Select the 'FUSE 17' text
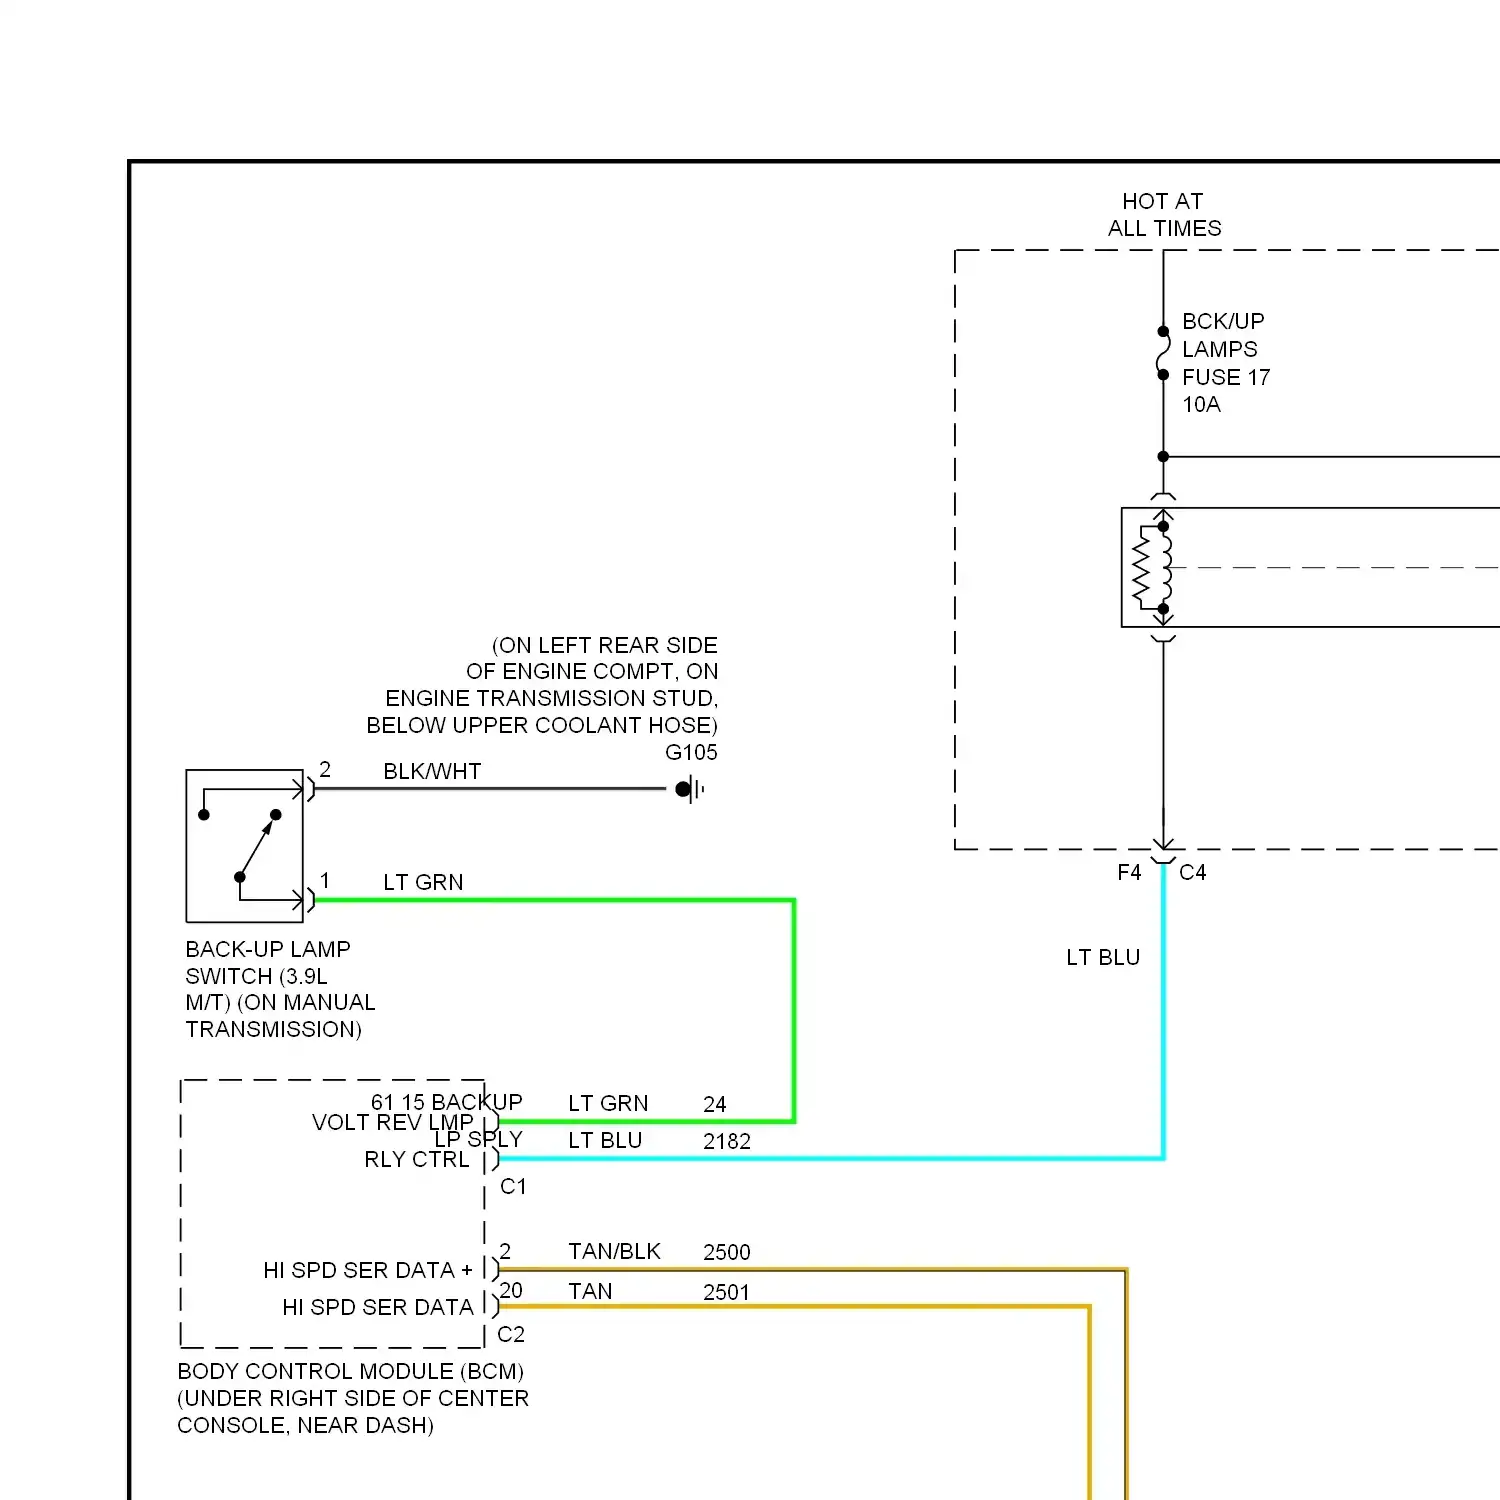This screenshot has height=1500, width=1500. coord(1226,377)
